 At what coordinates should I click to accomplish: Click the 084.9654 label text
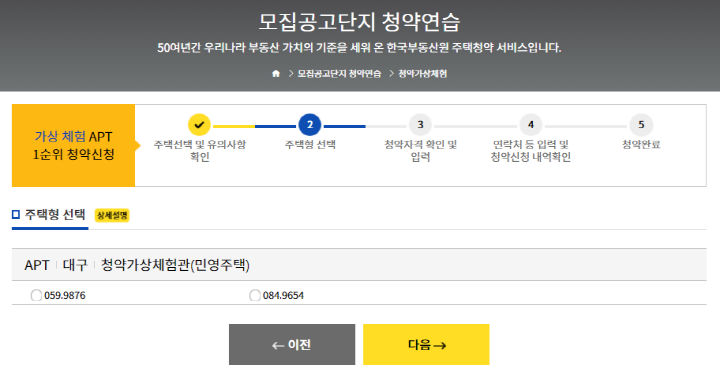point(283,295)
